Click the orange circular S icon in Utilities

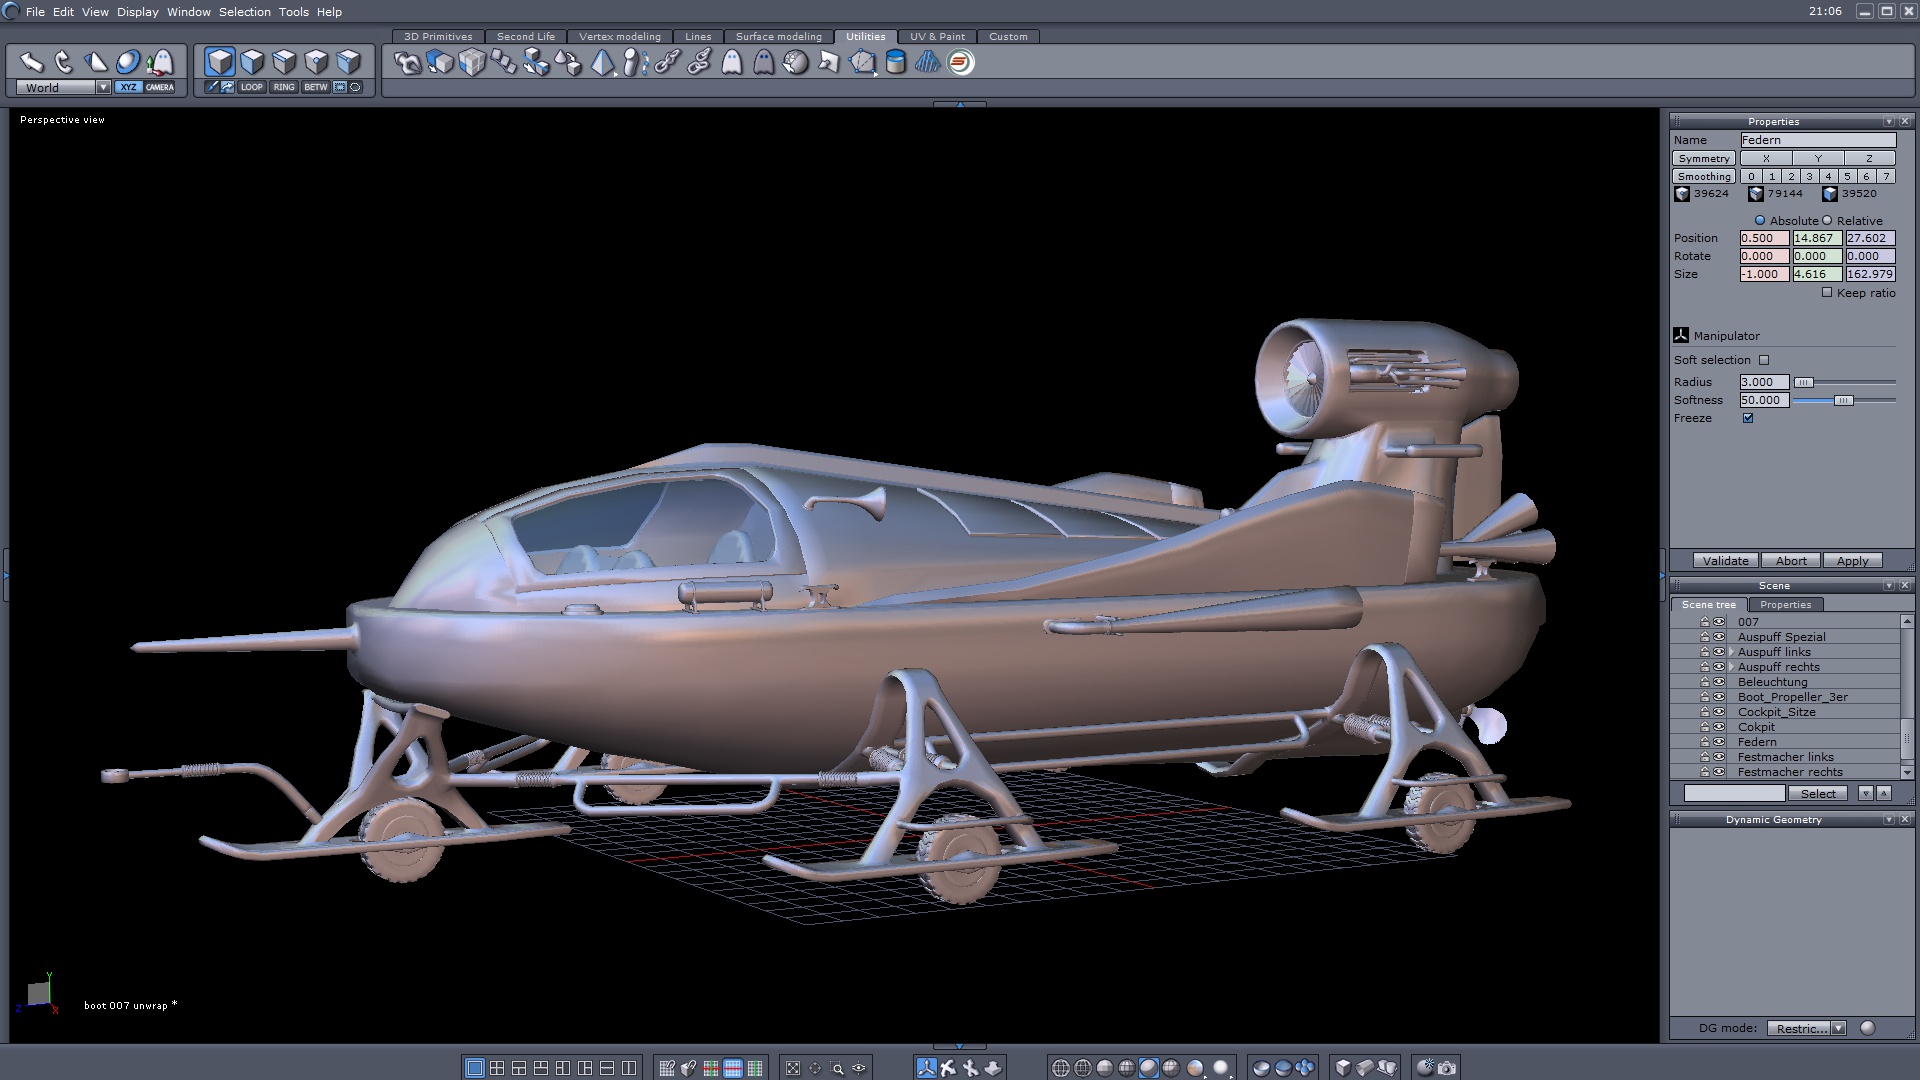pos(960,62)
